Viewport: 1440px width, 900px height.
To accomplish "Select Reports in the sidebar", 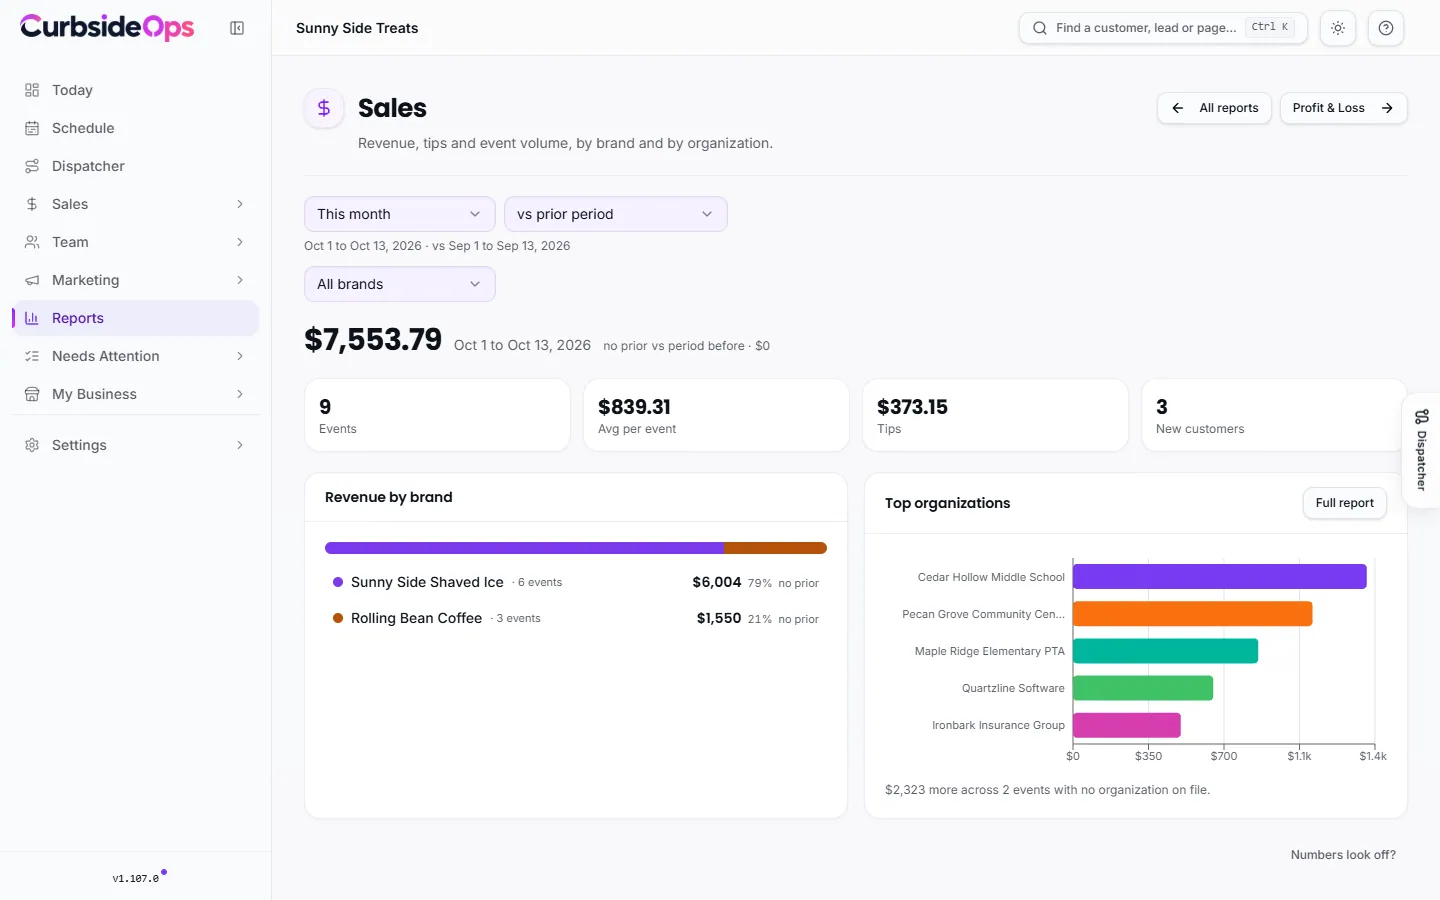I will tap(135, 318).
